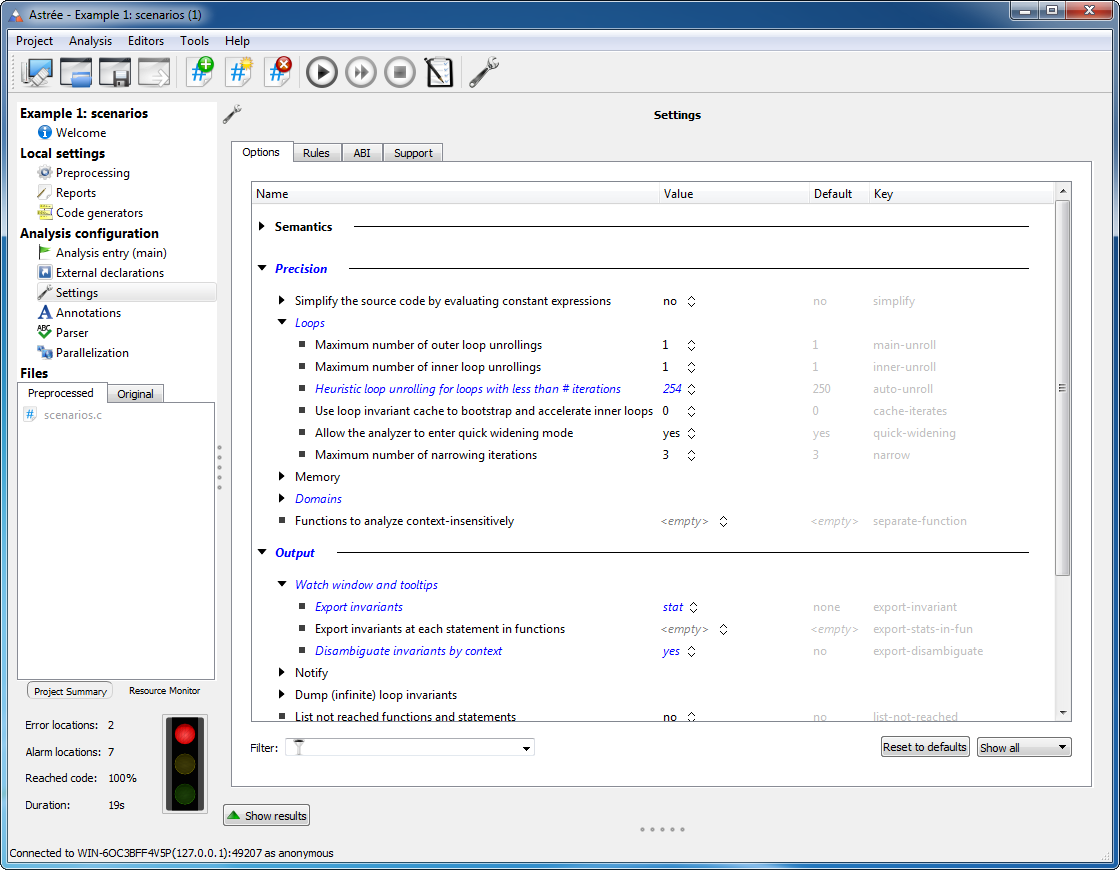The width and height of the screenshot is (1120, 870).
Task: Click the export project toolbar icon
Action: (x=154, y=72)
